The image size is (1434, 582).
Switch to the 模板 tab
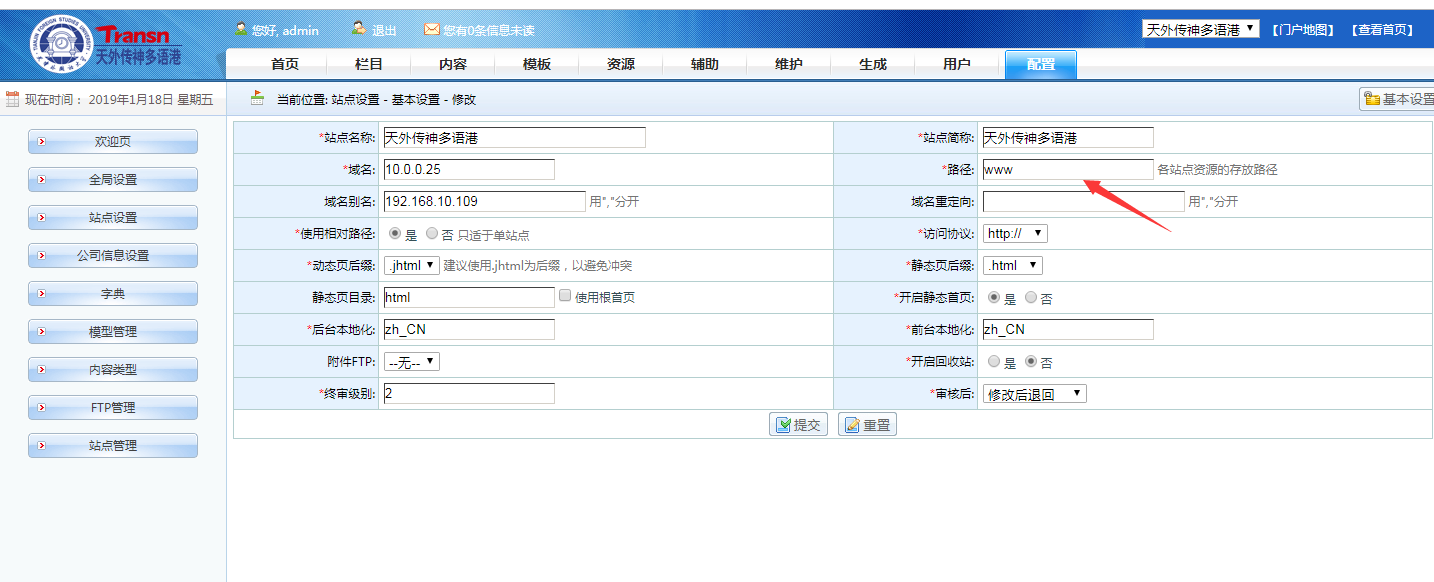(537, 64)
